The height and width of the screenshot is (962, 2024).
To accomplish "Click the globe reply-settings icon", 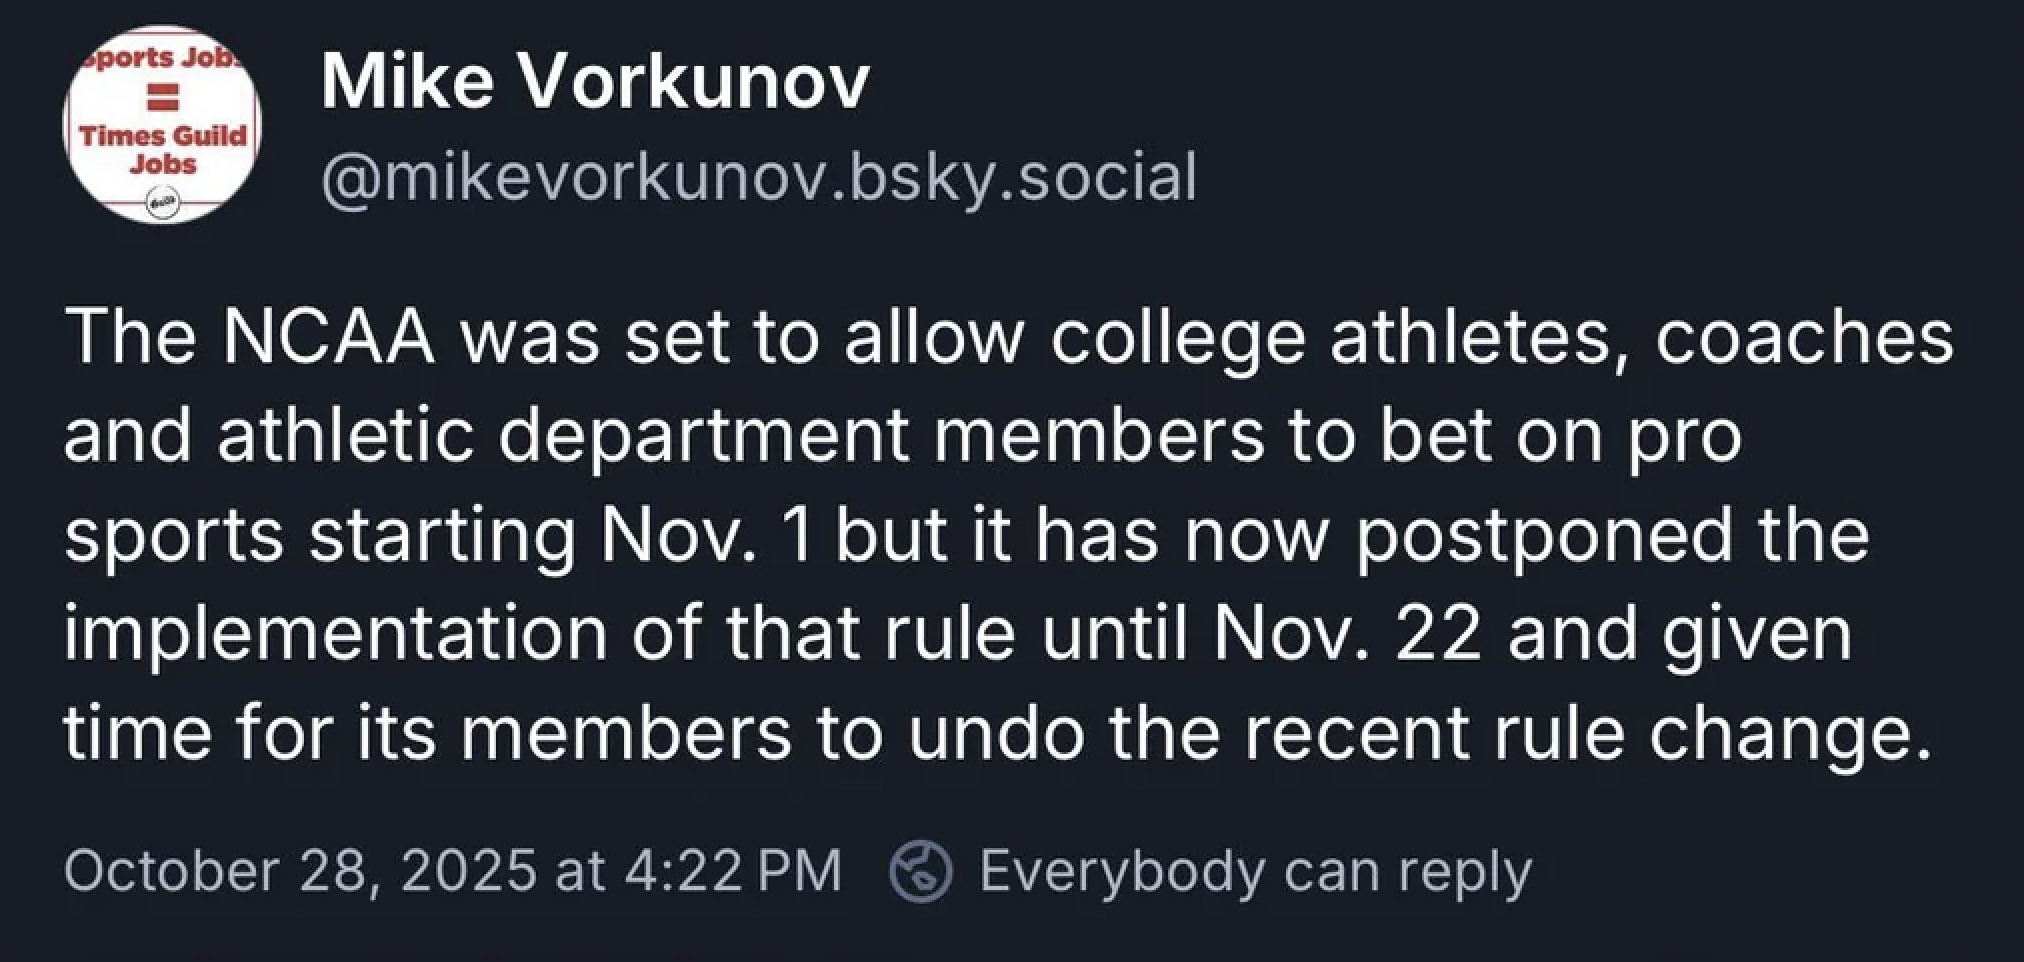I will point(920,872).
